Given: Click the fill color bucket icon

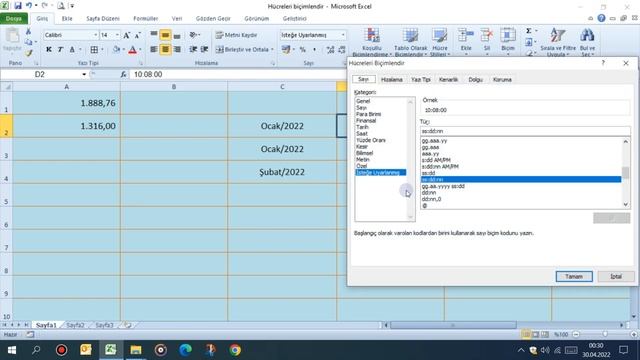Looking at the screenshot, I should pos(116,49).
